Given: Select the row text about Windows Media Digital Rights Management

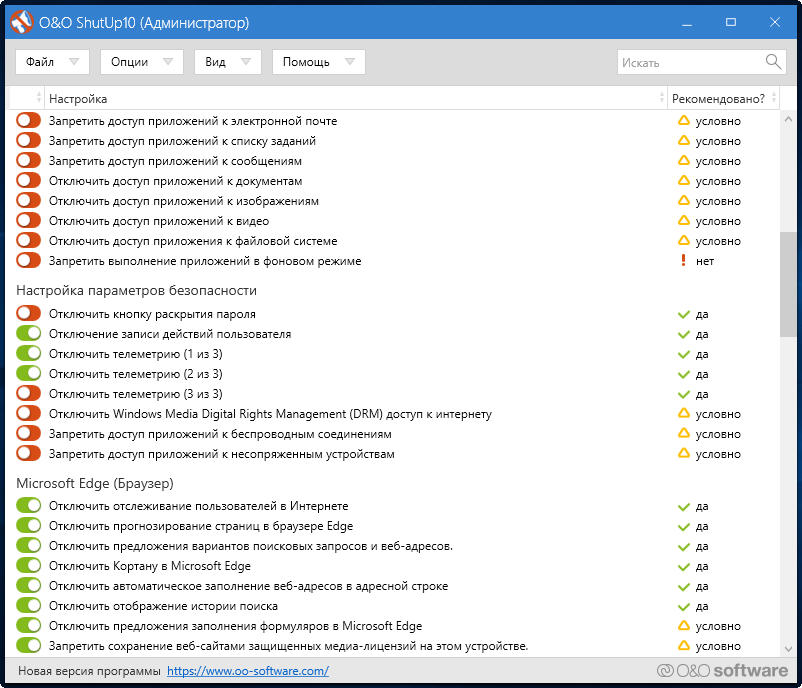Looking at the screenshot, I should coord(270,414).
